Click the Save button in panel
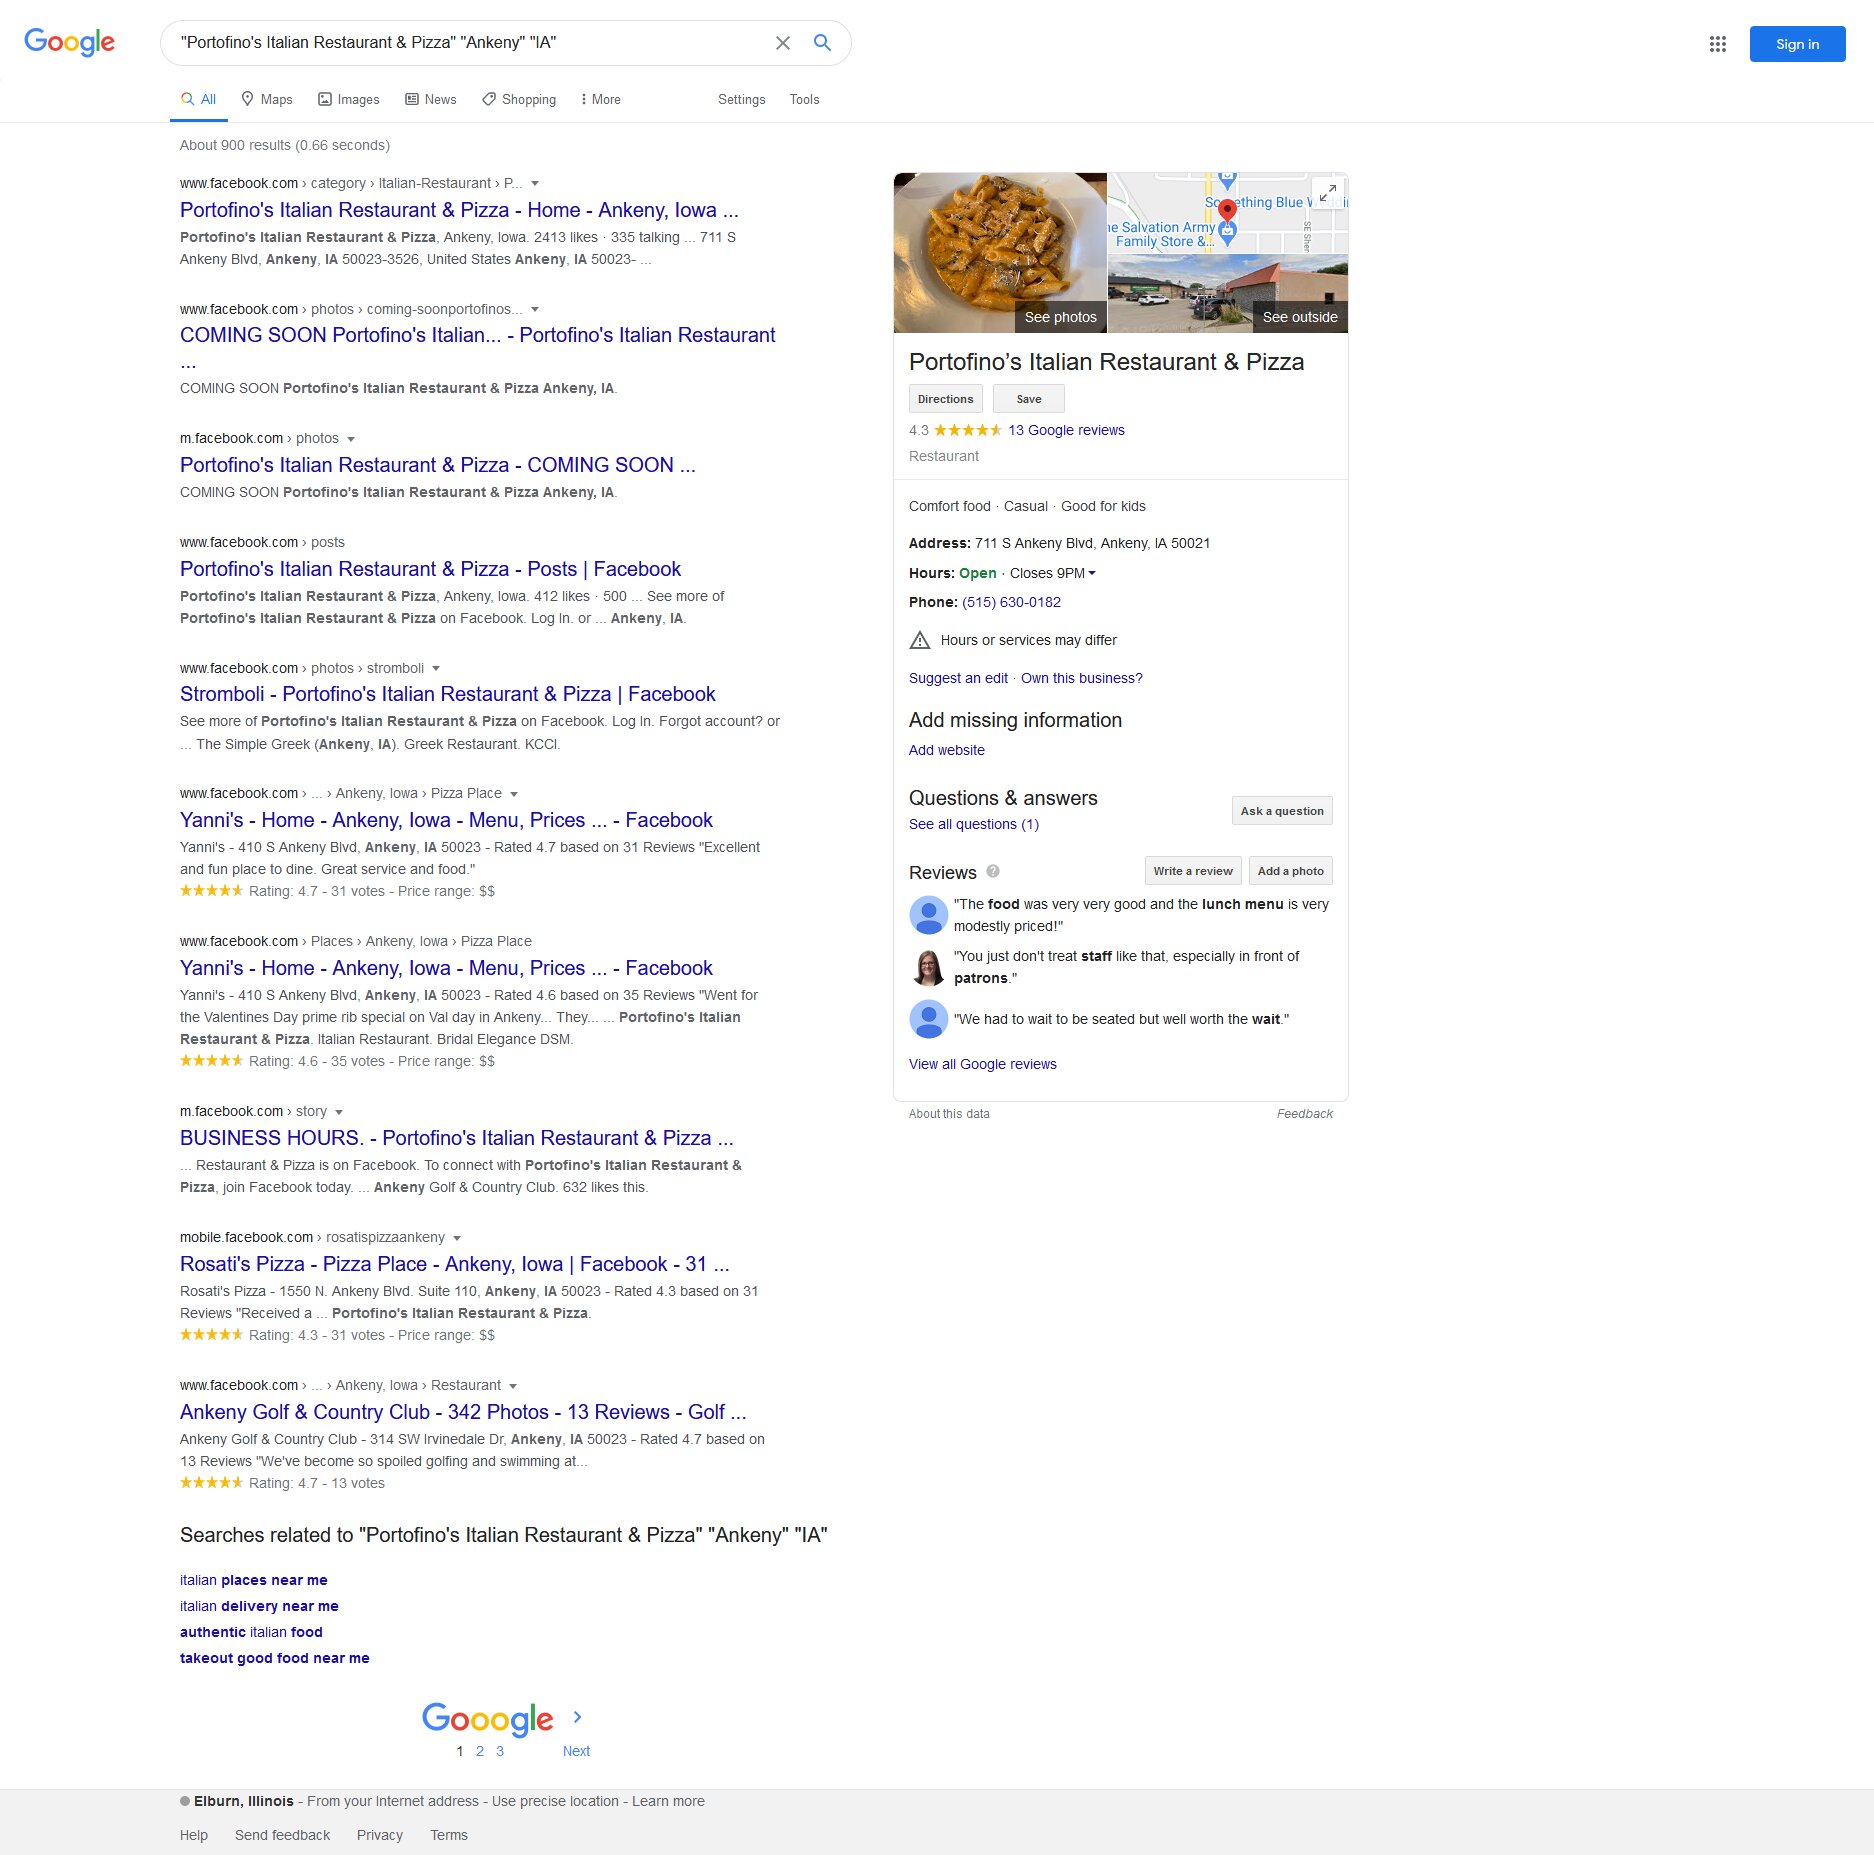 pyautogui.click(x=1028, y=399)
